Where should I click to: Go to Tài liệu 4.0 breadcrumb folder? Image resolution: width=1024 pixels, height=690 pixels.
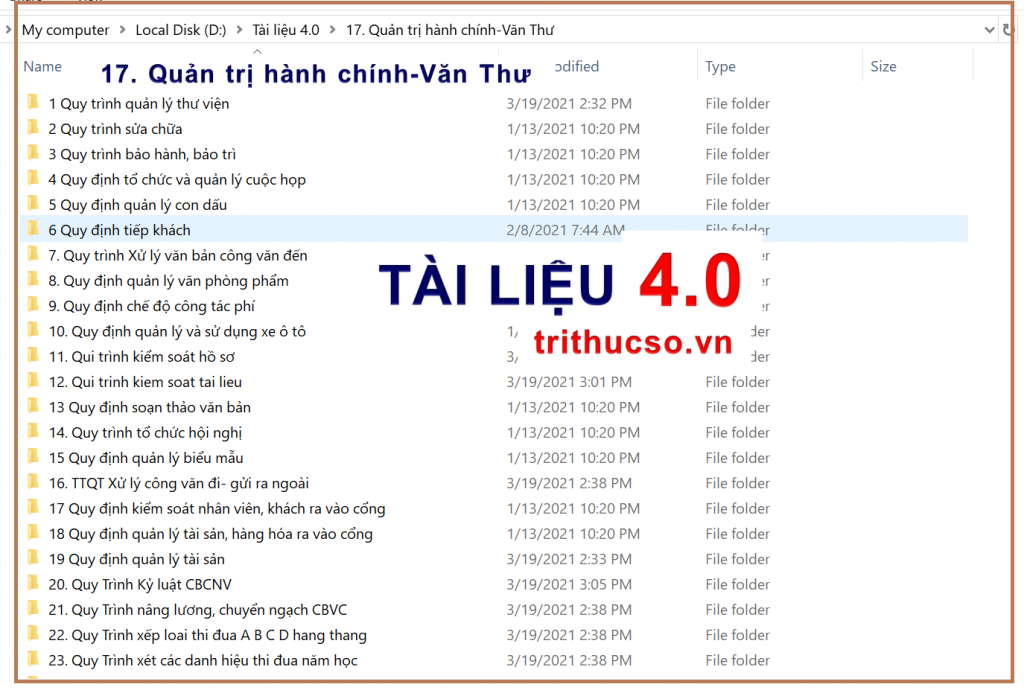point(286,30)
